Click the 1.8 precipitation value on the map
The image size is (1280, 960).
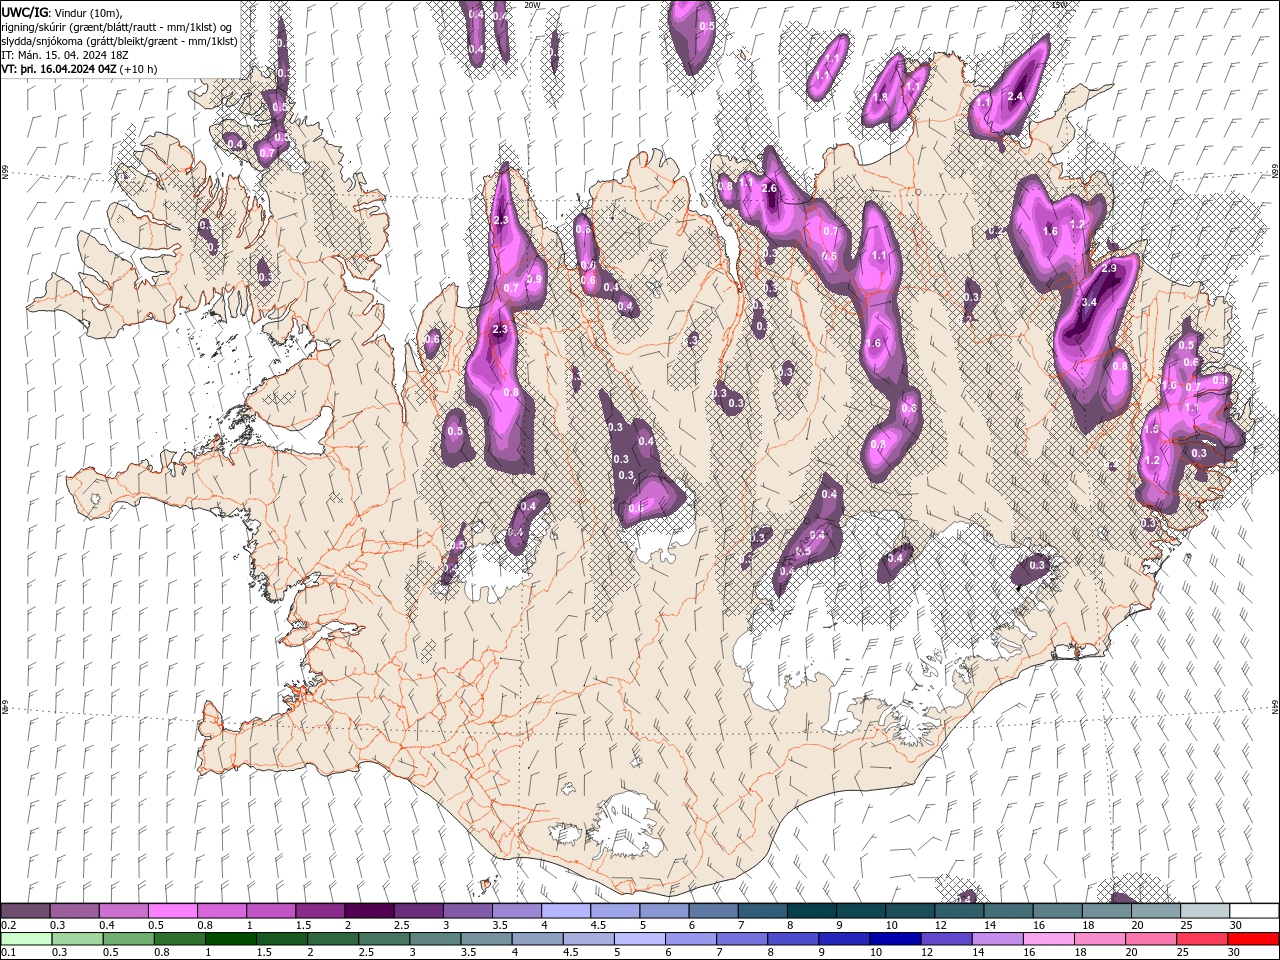[881, 97]
